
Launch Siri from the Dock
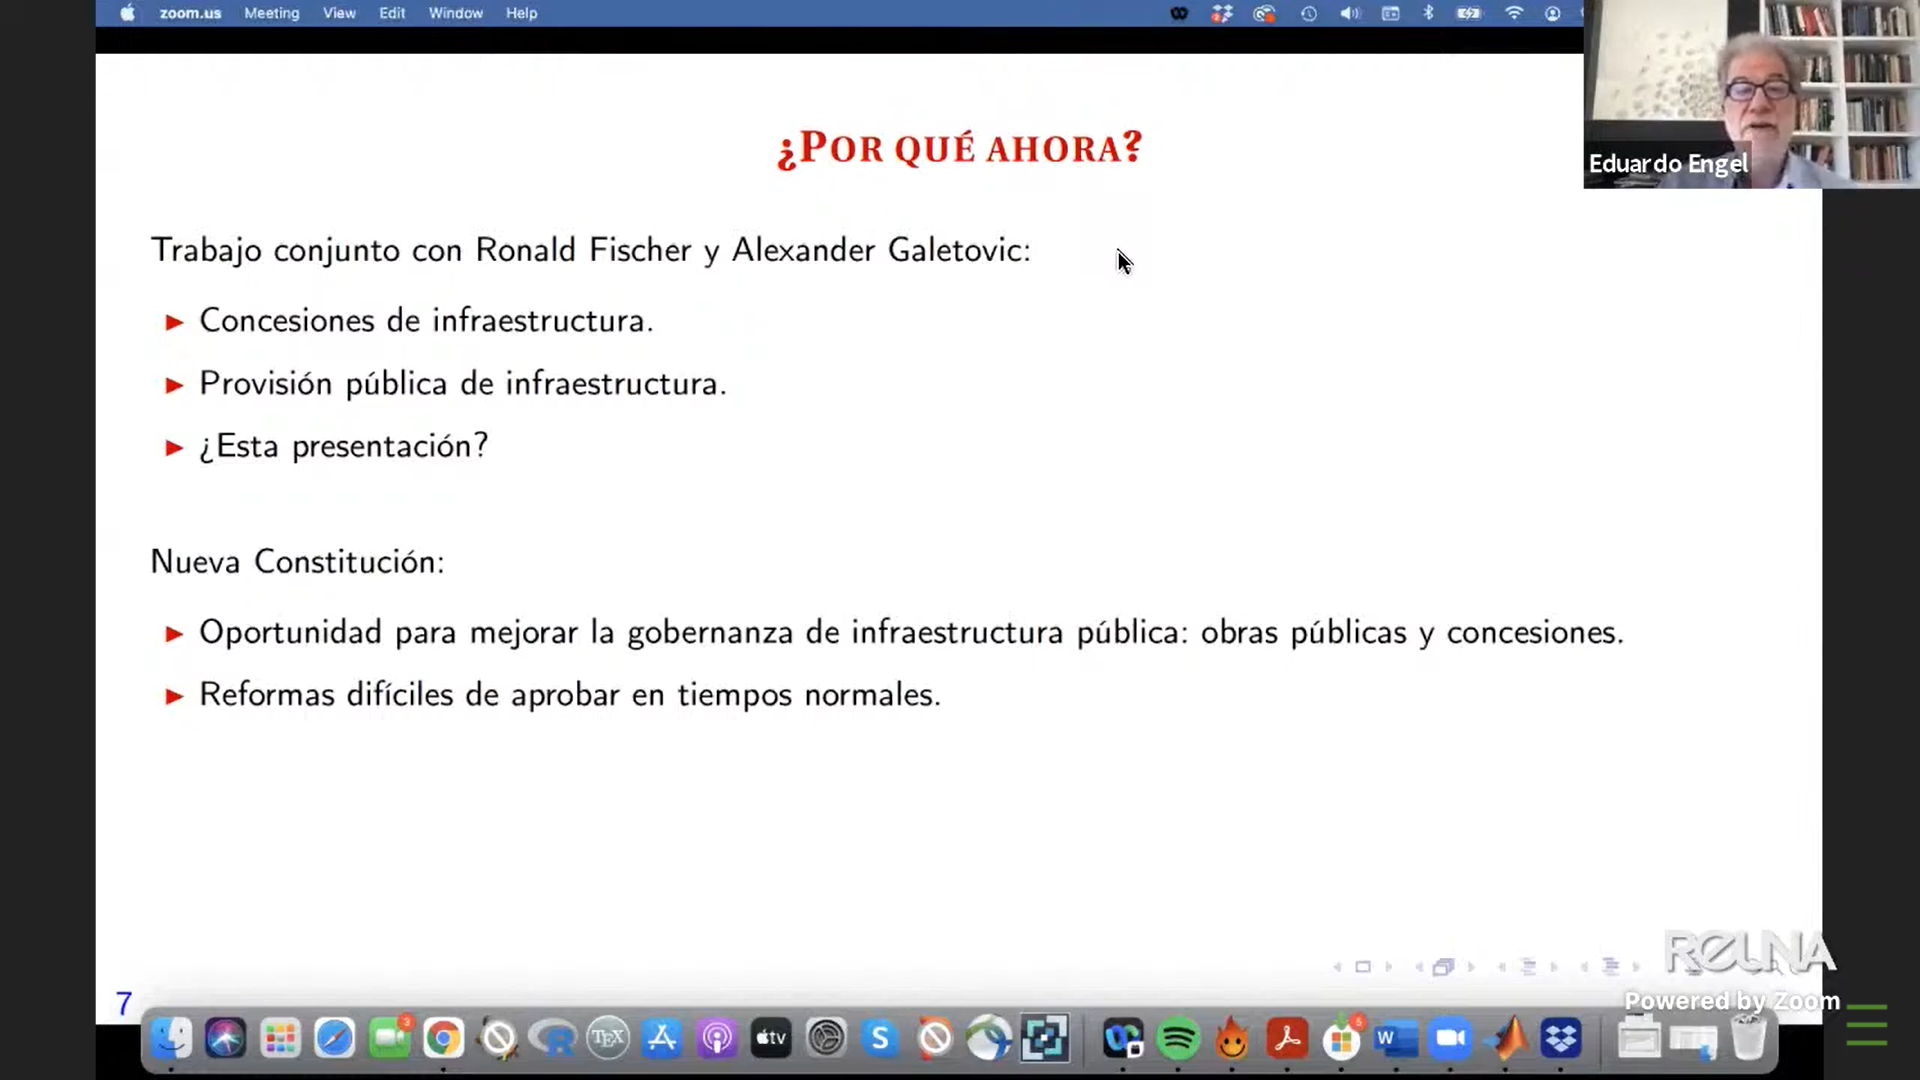coord(225,1039)
